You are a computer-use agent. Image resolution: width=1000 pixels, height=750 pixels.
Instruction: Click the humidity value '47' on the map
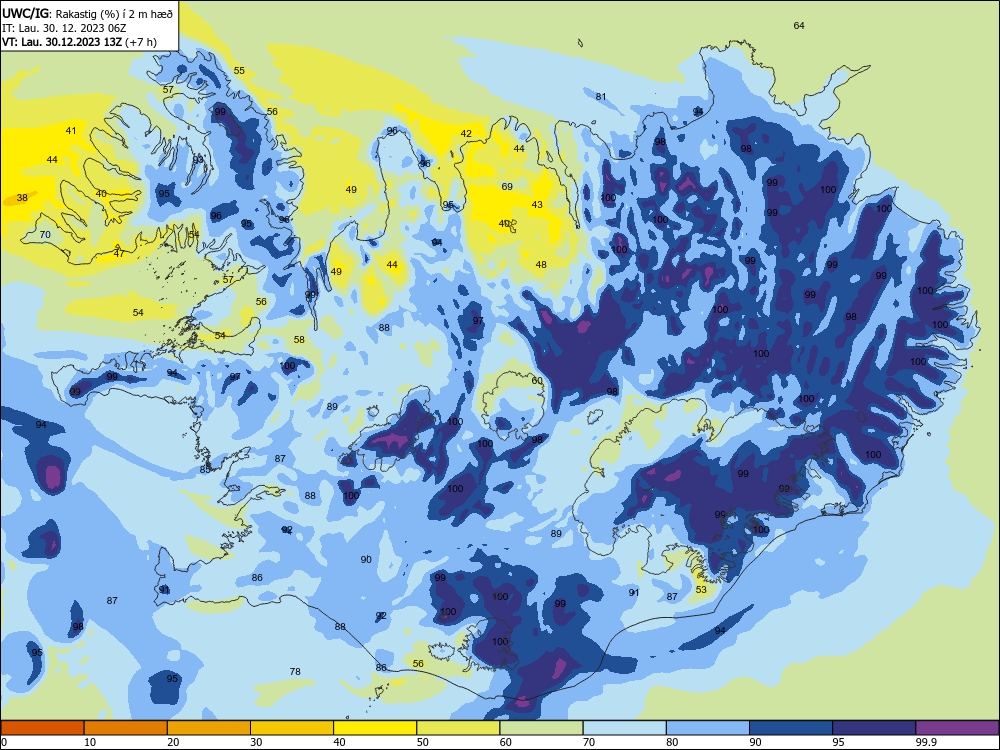tap(119, 253)
